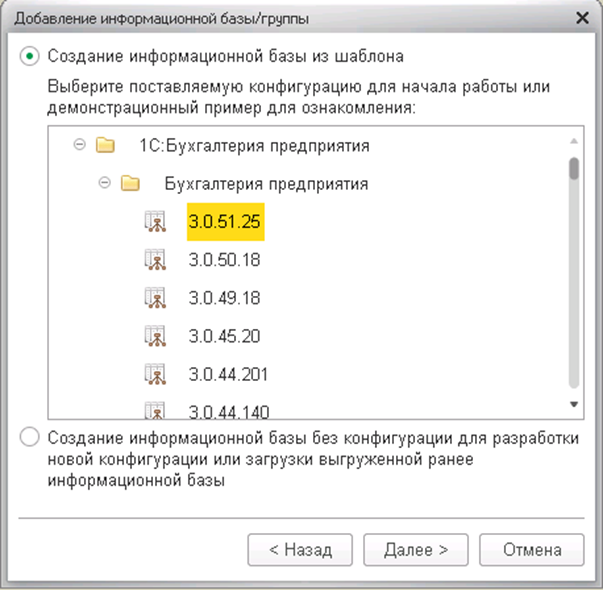Click the 3.0.51.25 configuration template icon

coord(155,222)
